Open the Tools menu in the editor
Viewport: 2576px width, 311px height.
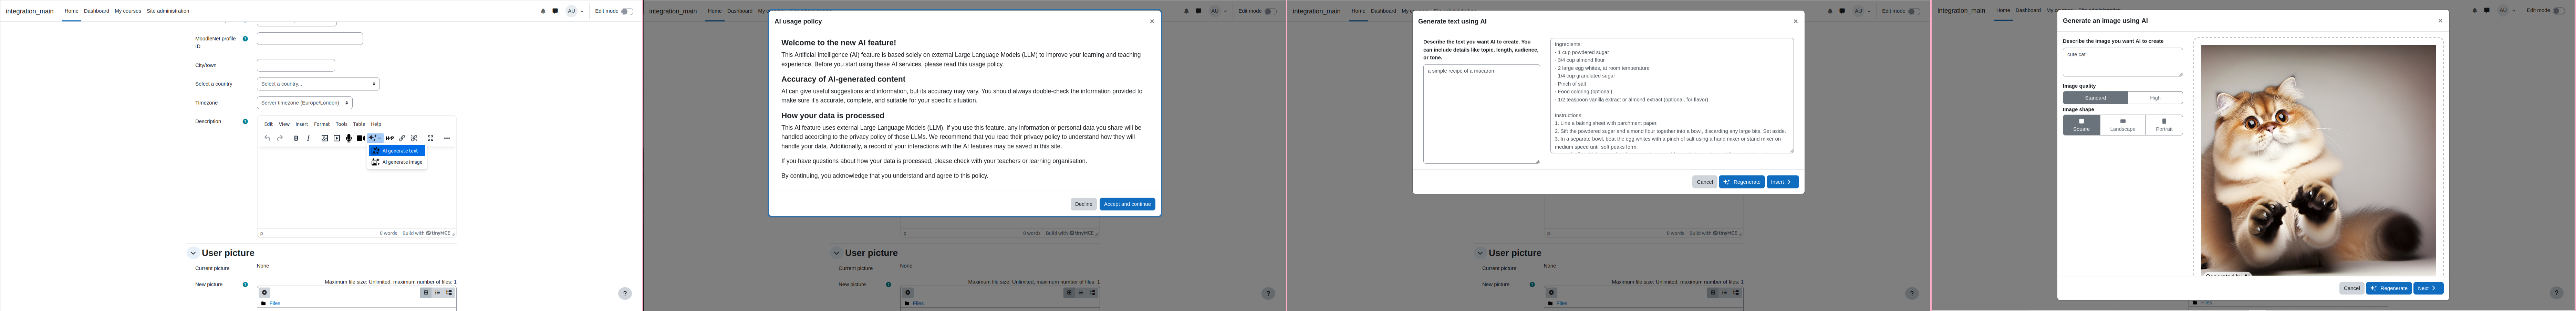click(341, 124)
